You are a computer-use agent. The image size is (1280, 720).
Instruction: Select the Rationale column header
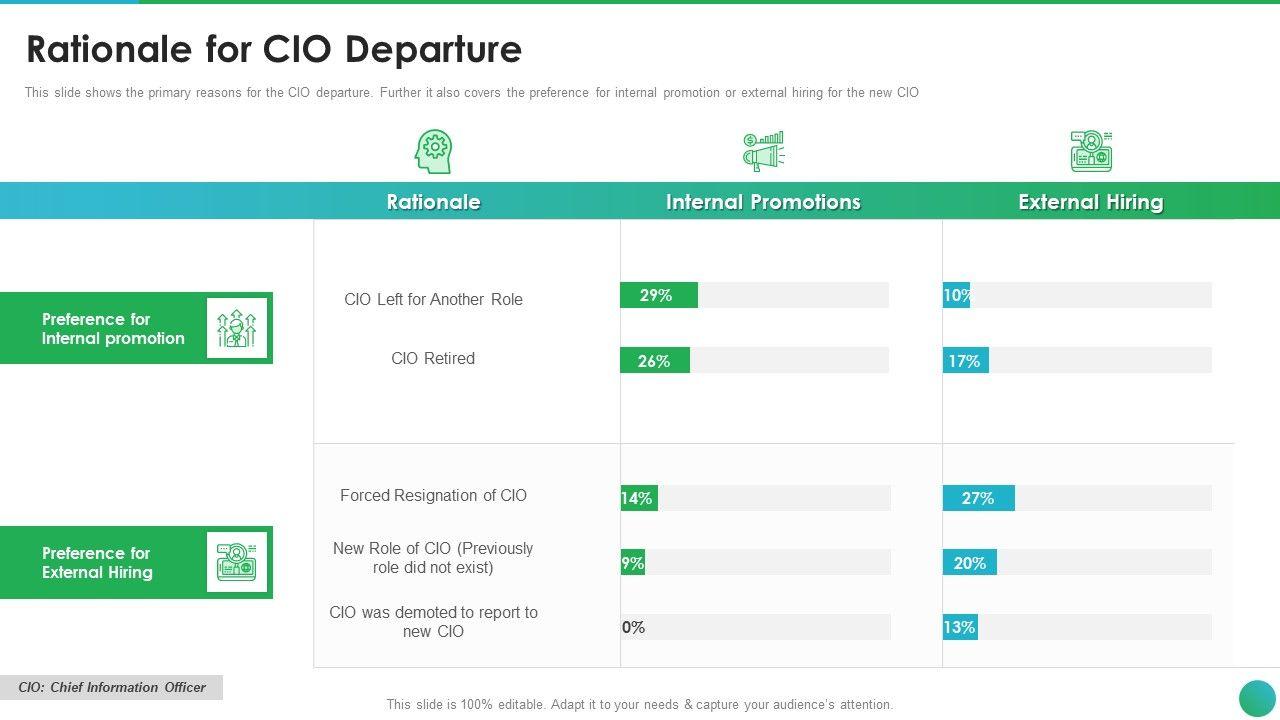tap(433, 202)
